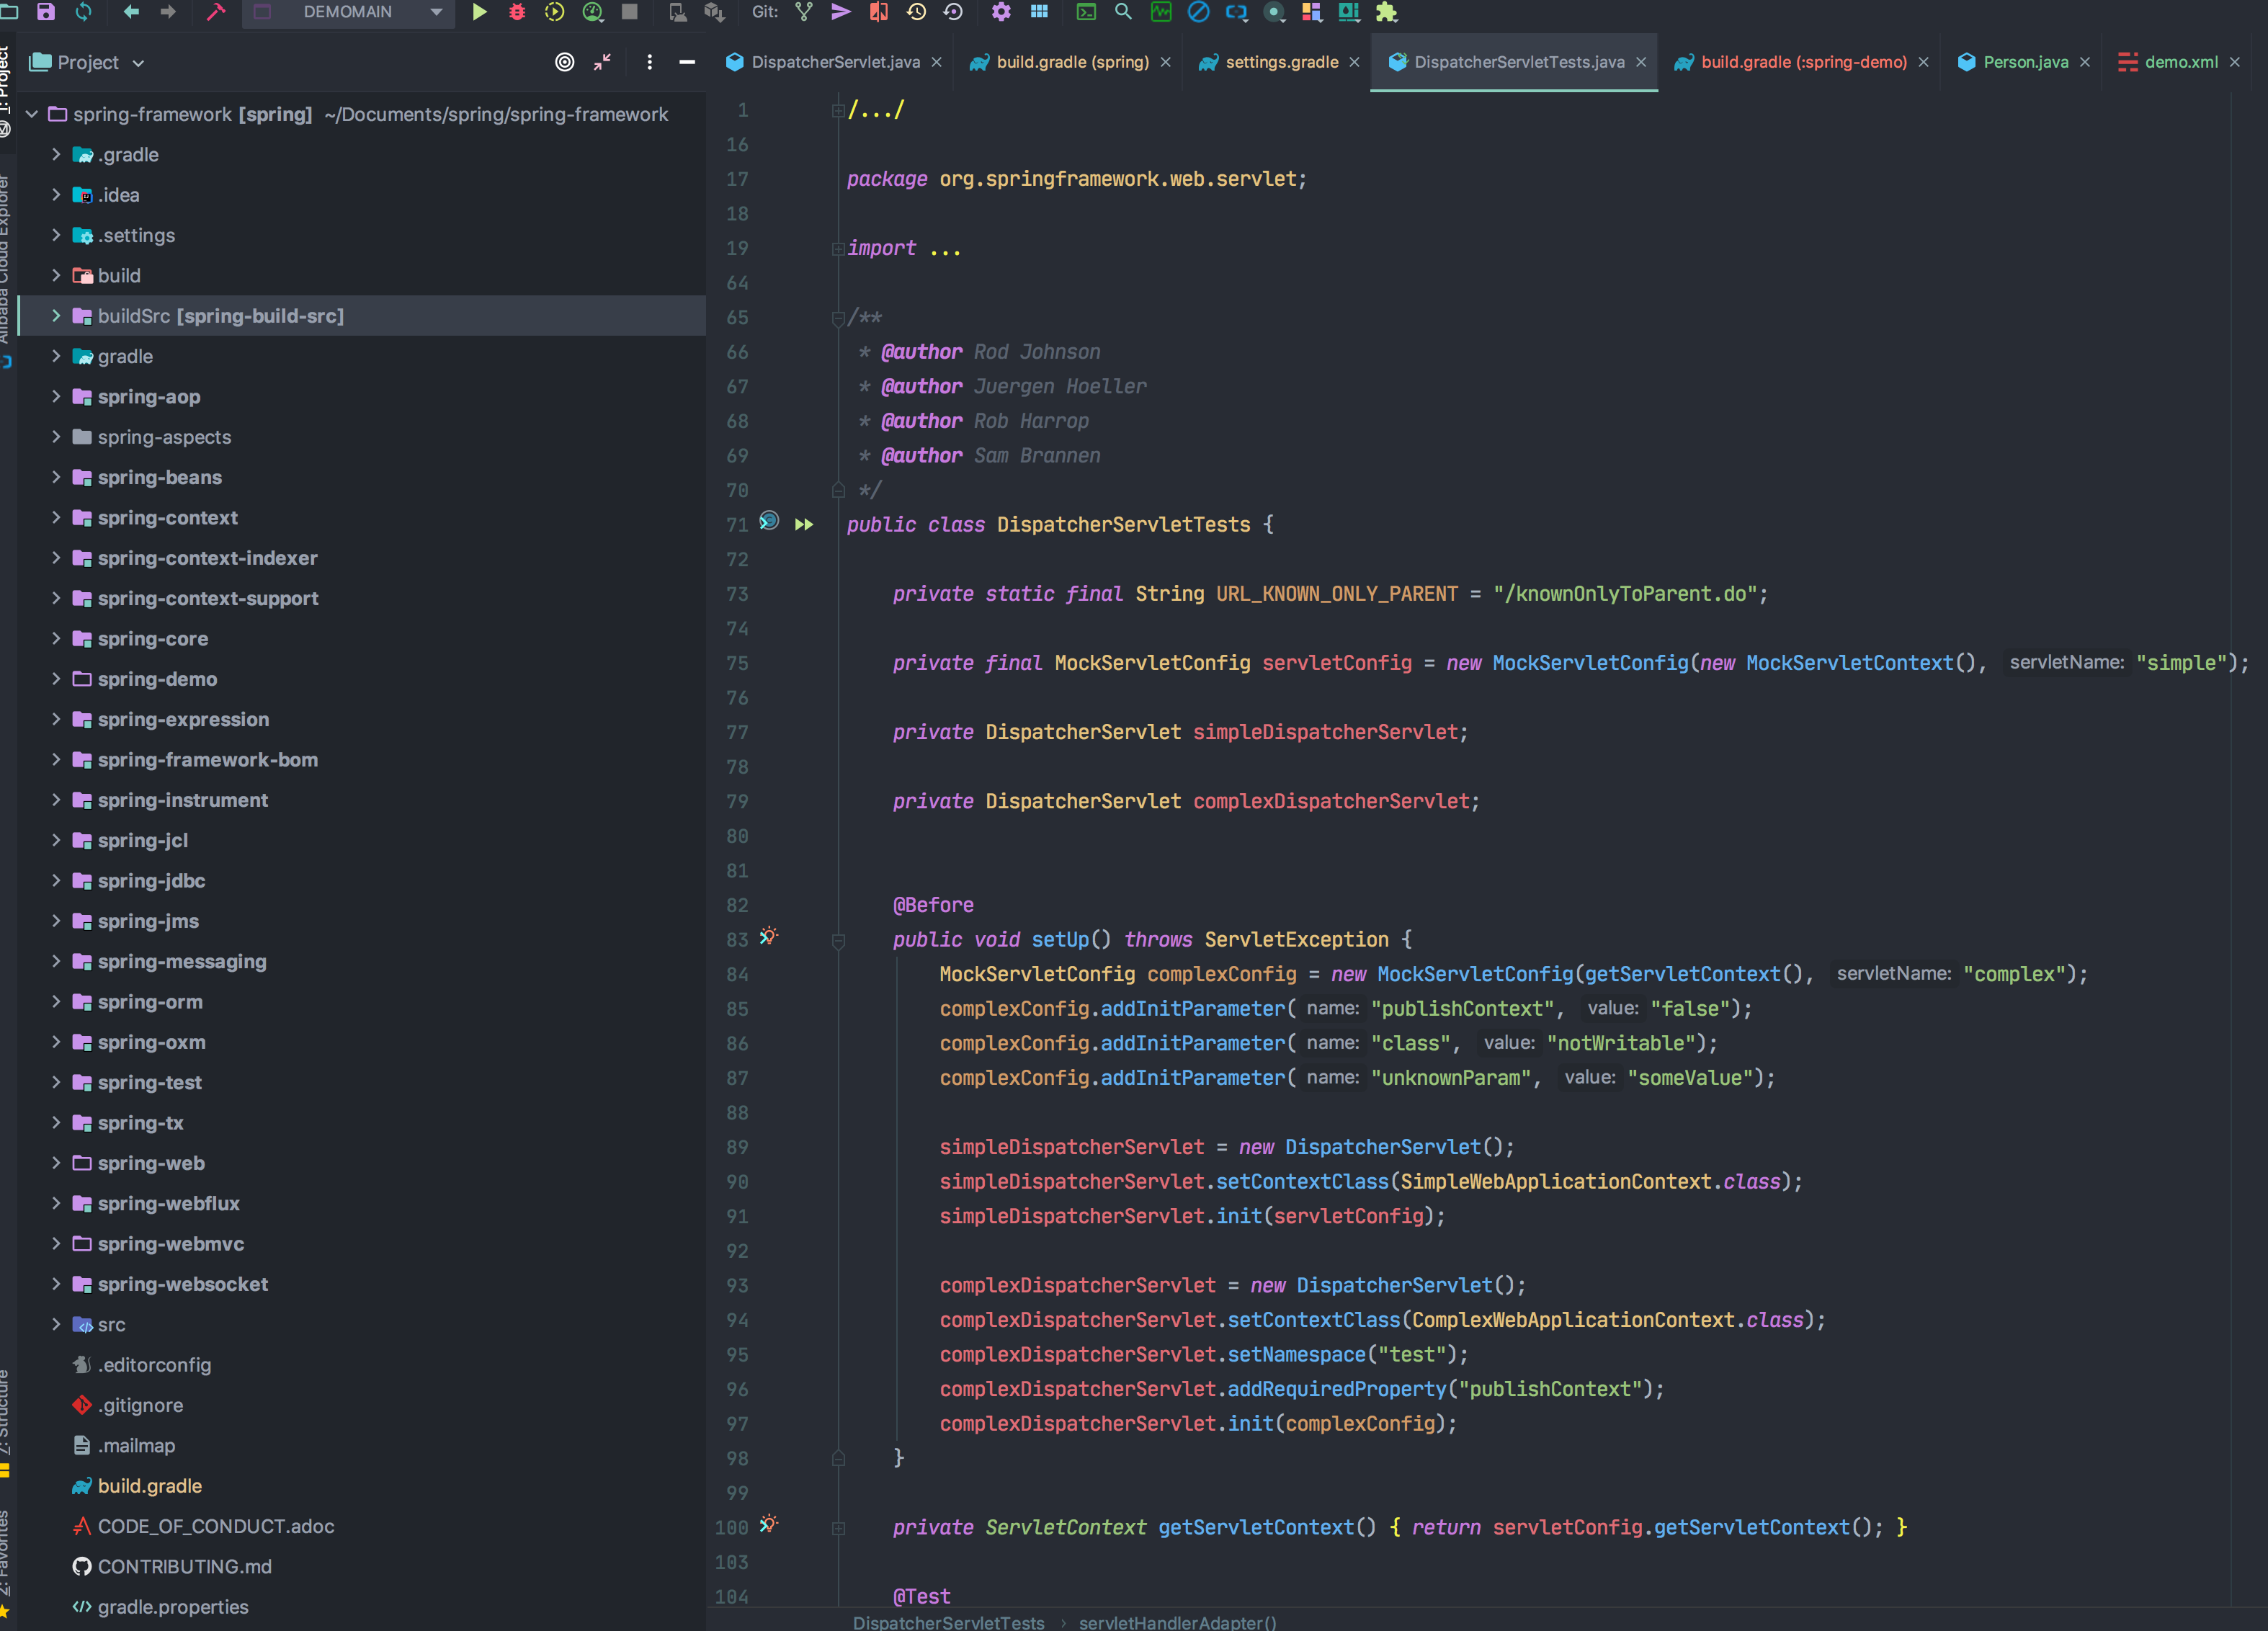
Task: Unfold the collapsed import section
Action: click(x=838, y=249)
